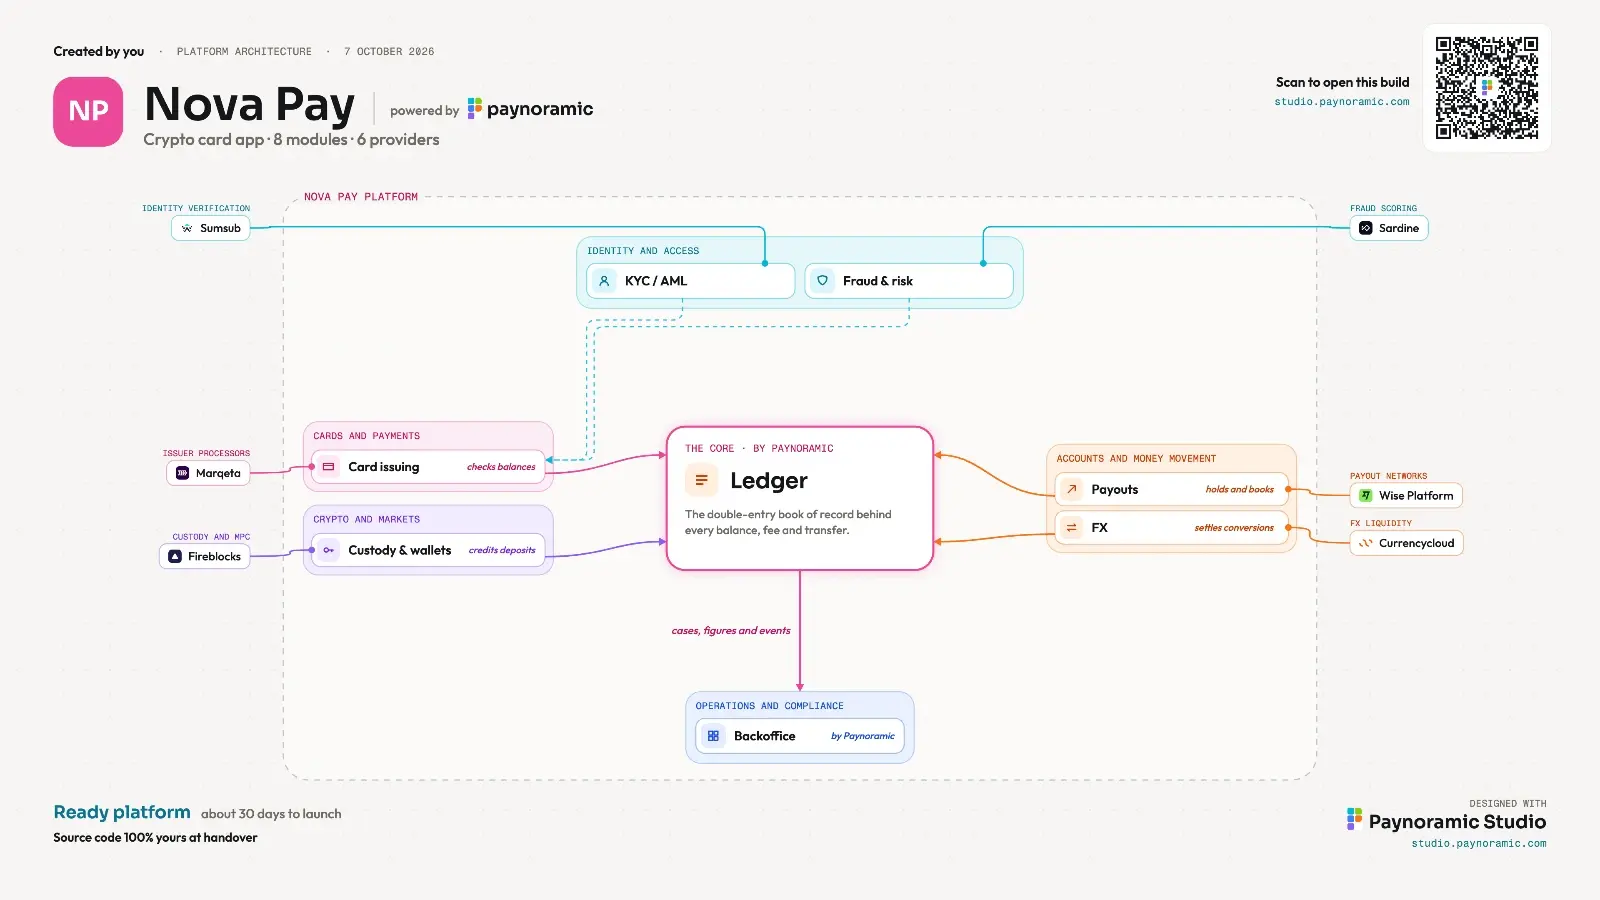The image size is (1600, 900).
Task: Click 'cases, figures and events' connector label
Action: click(731, 631)
